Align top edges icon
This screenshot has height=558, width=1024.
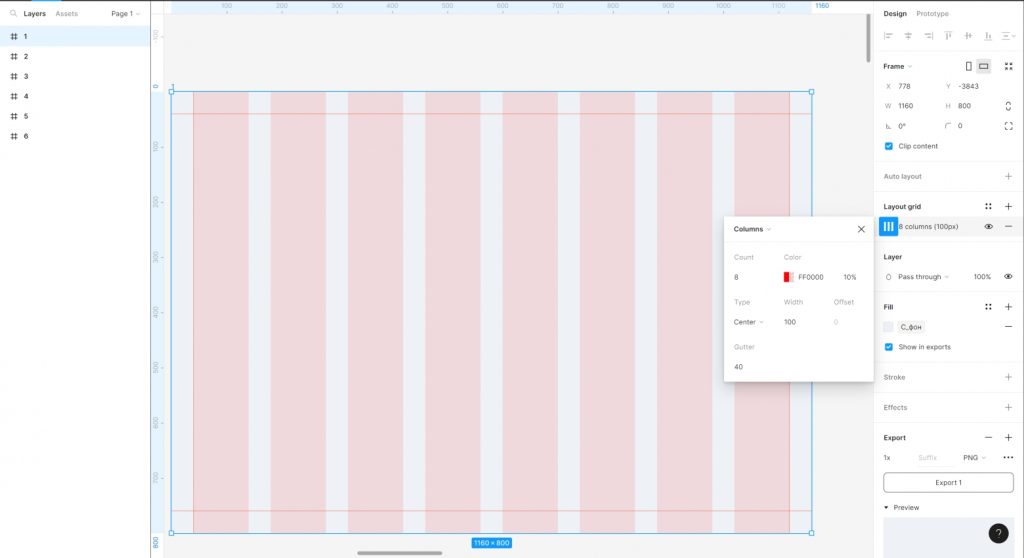pyautogui.click(x=948, y=36)
